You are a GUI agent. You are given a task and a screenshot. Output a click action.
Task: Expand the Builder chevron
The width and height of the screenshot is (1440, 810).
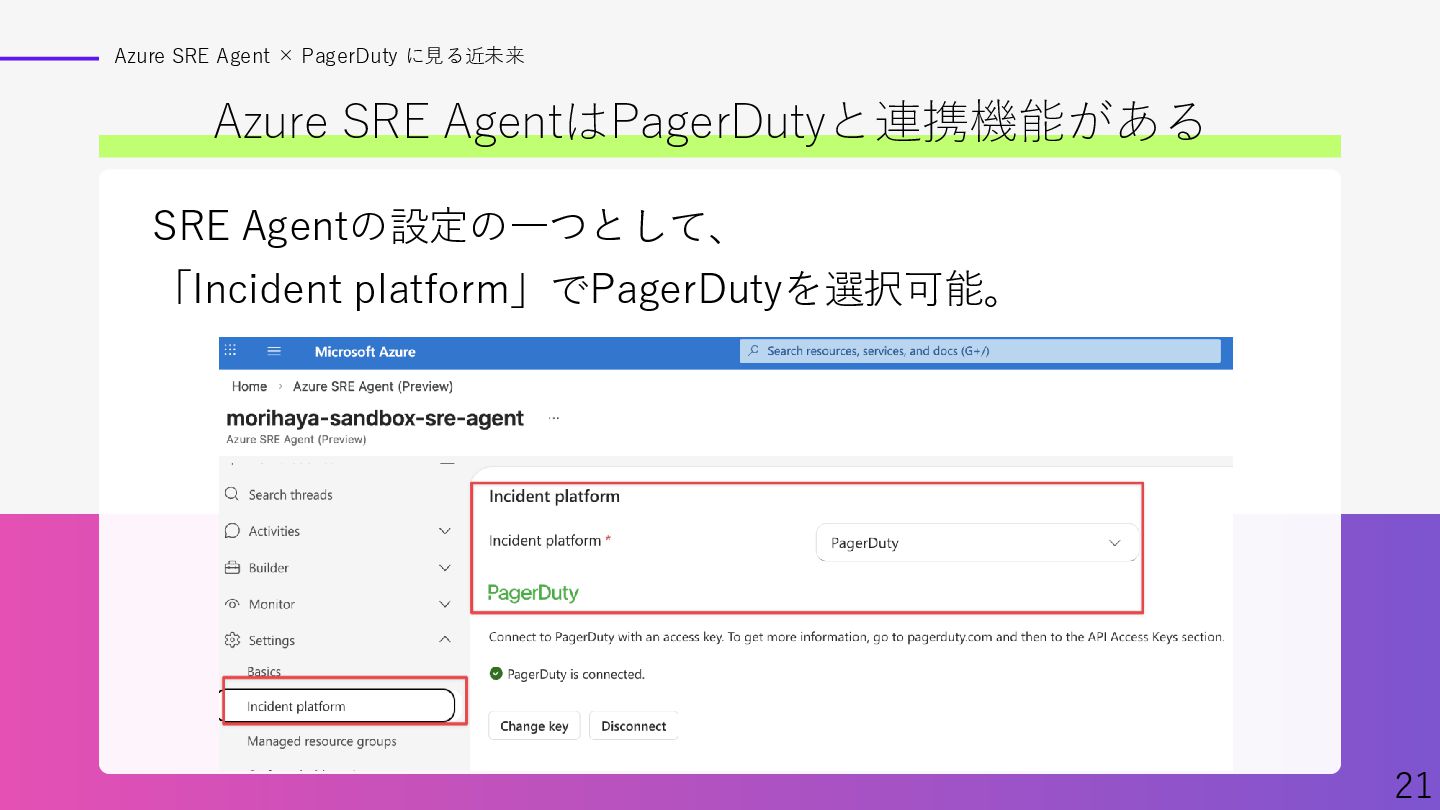point(445,568)
